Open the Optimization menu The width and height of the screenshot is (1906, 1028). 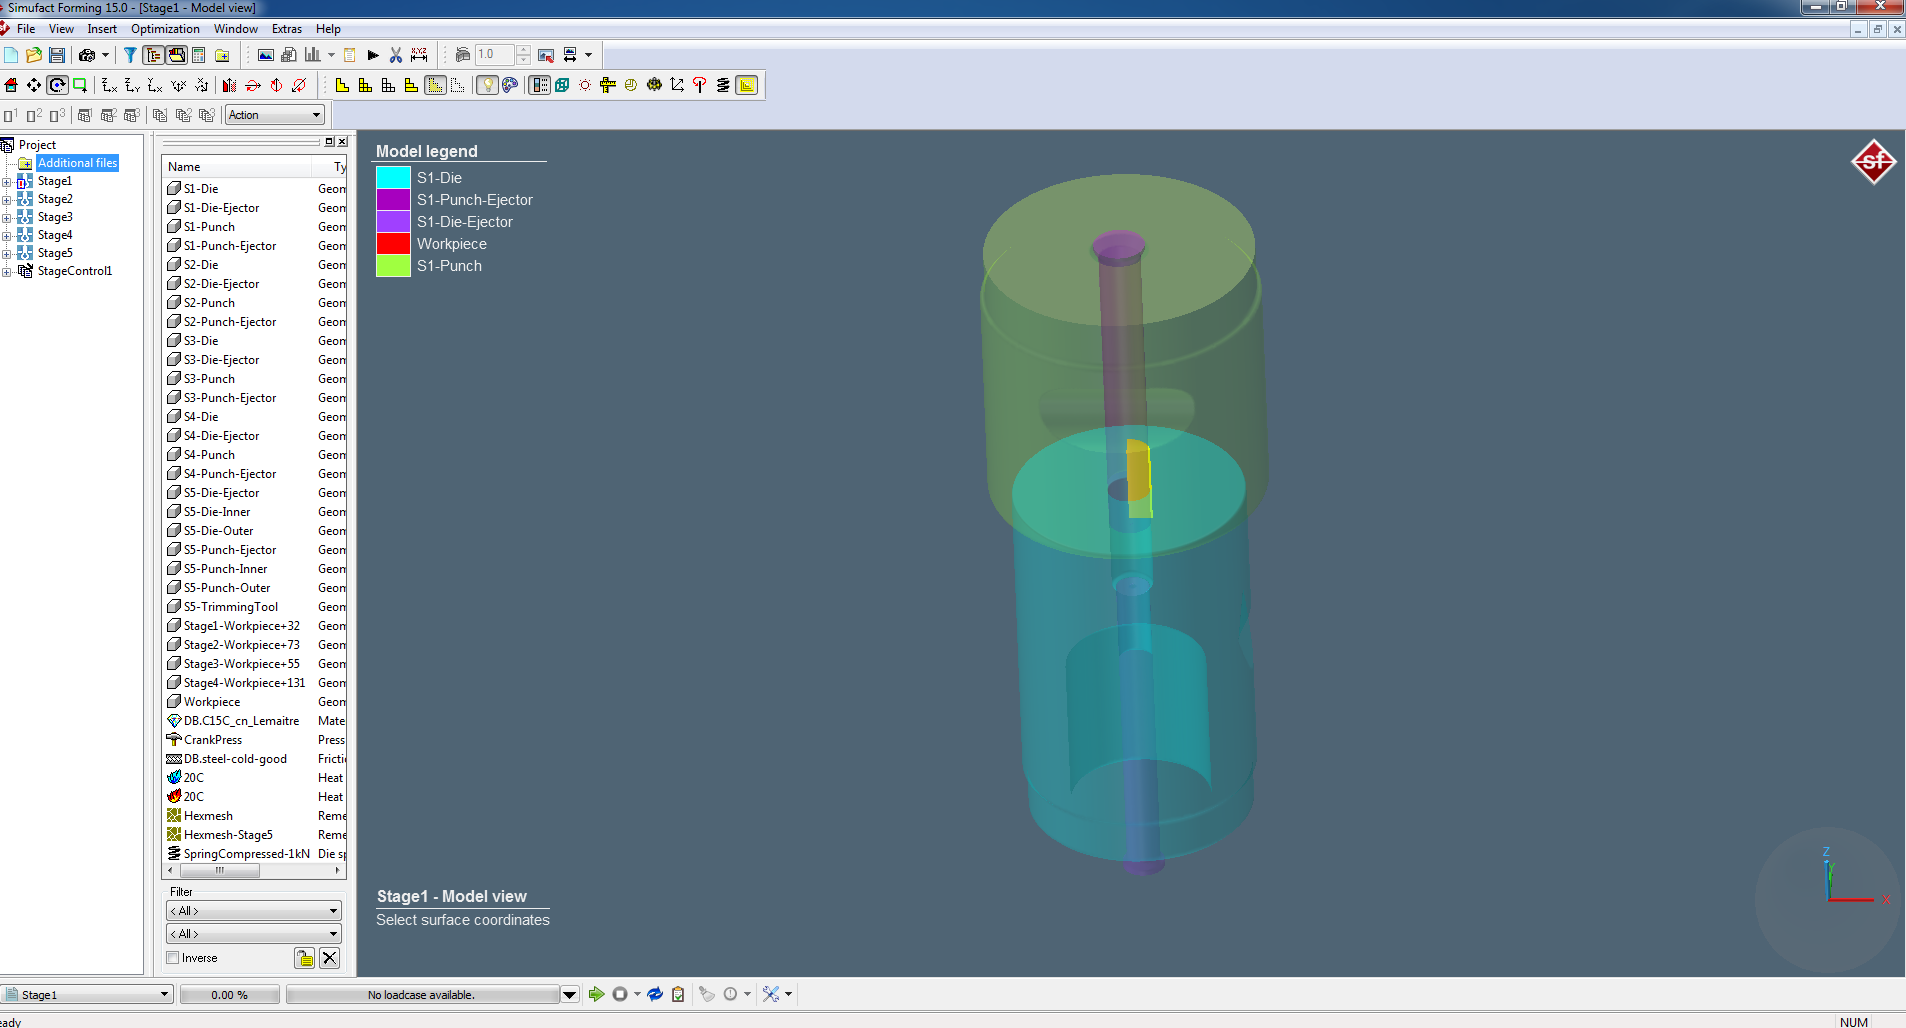[165, 29]
